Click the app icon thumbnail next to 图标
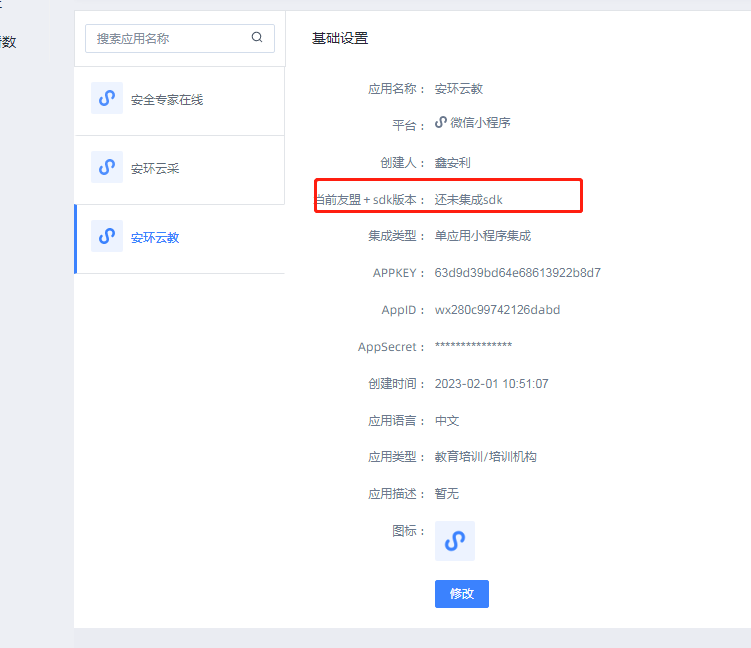This screenshot has height=648, width=751. [x=455, y=541]
